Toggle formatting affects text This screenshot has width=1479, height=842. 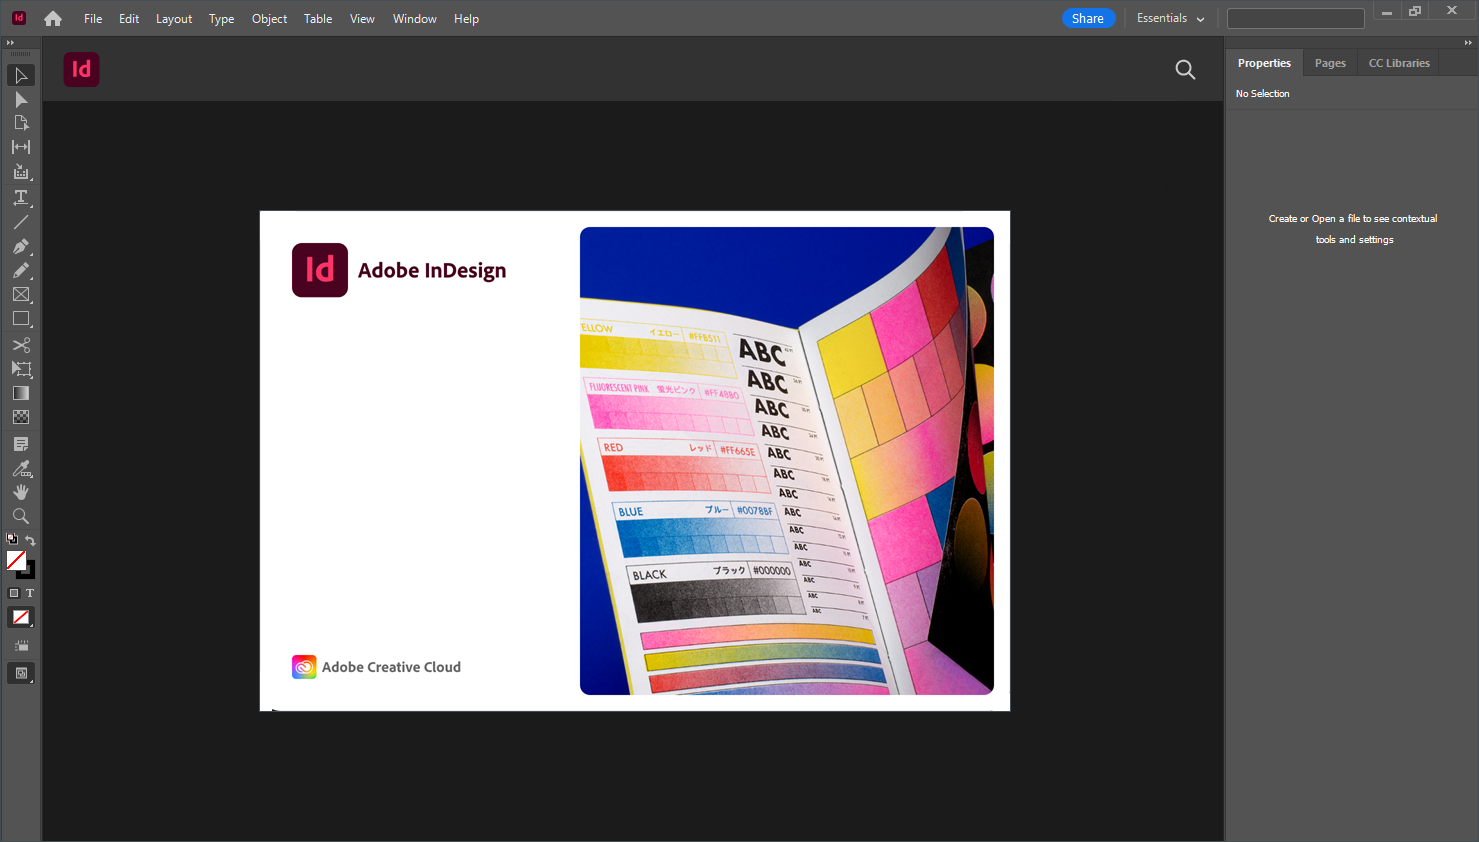click(30, 593)
